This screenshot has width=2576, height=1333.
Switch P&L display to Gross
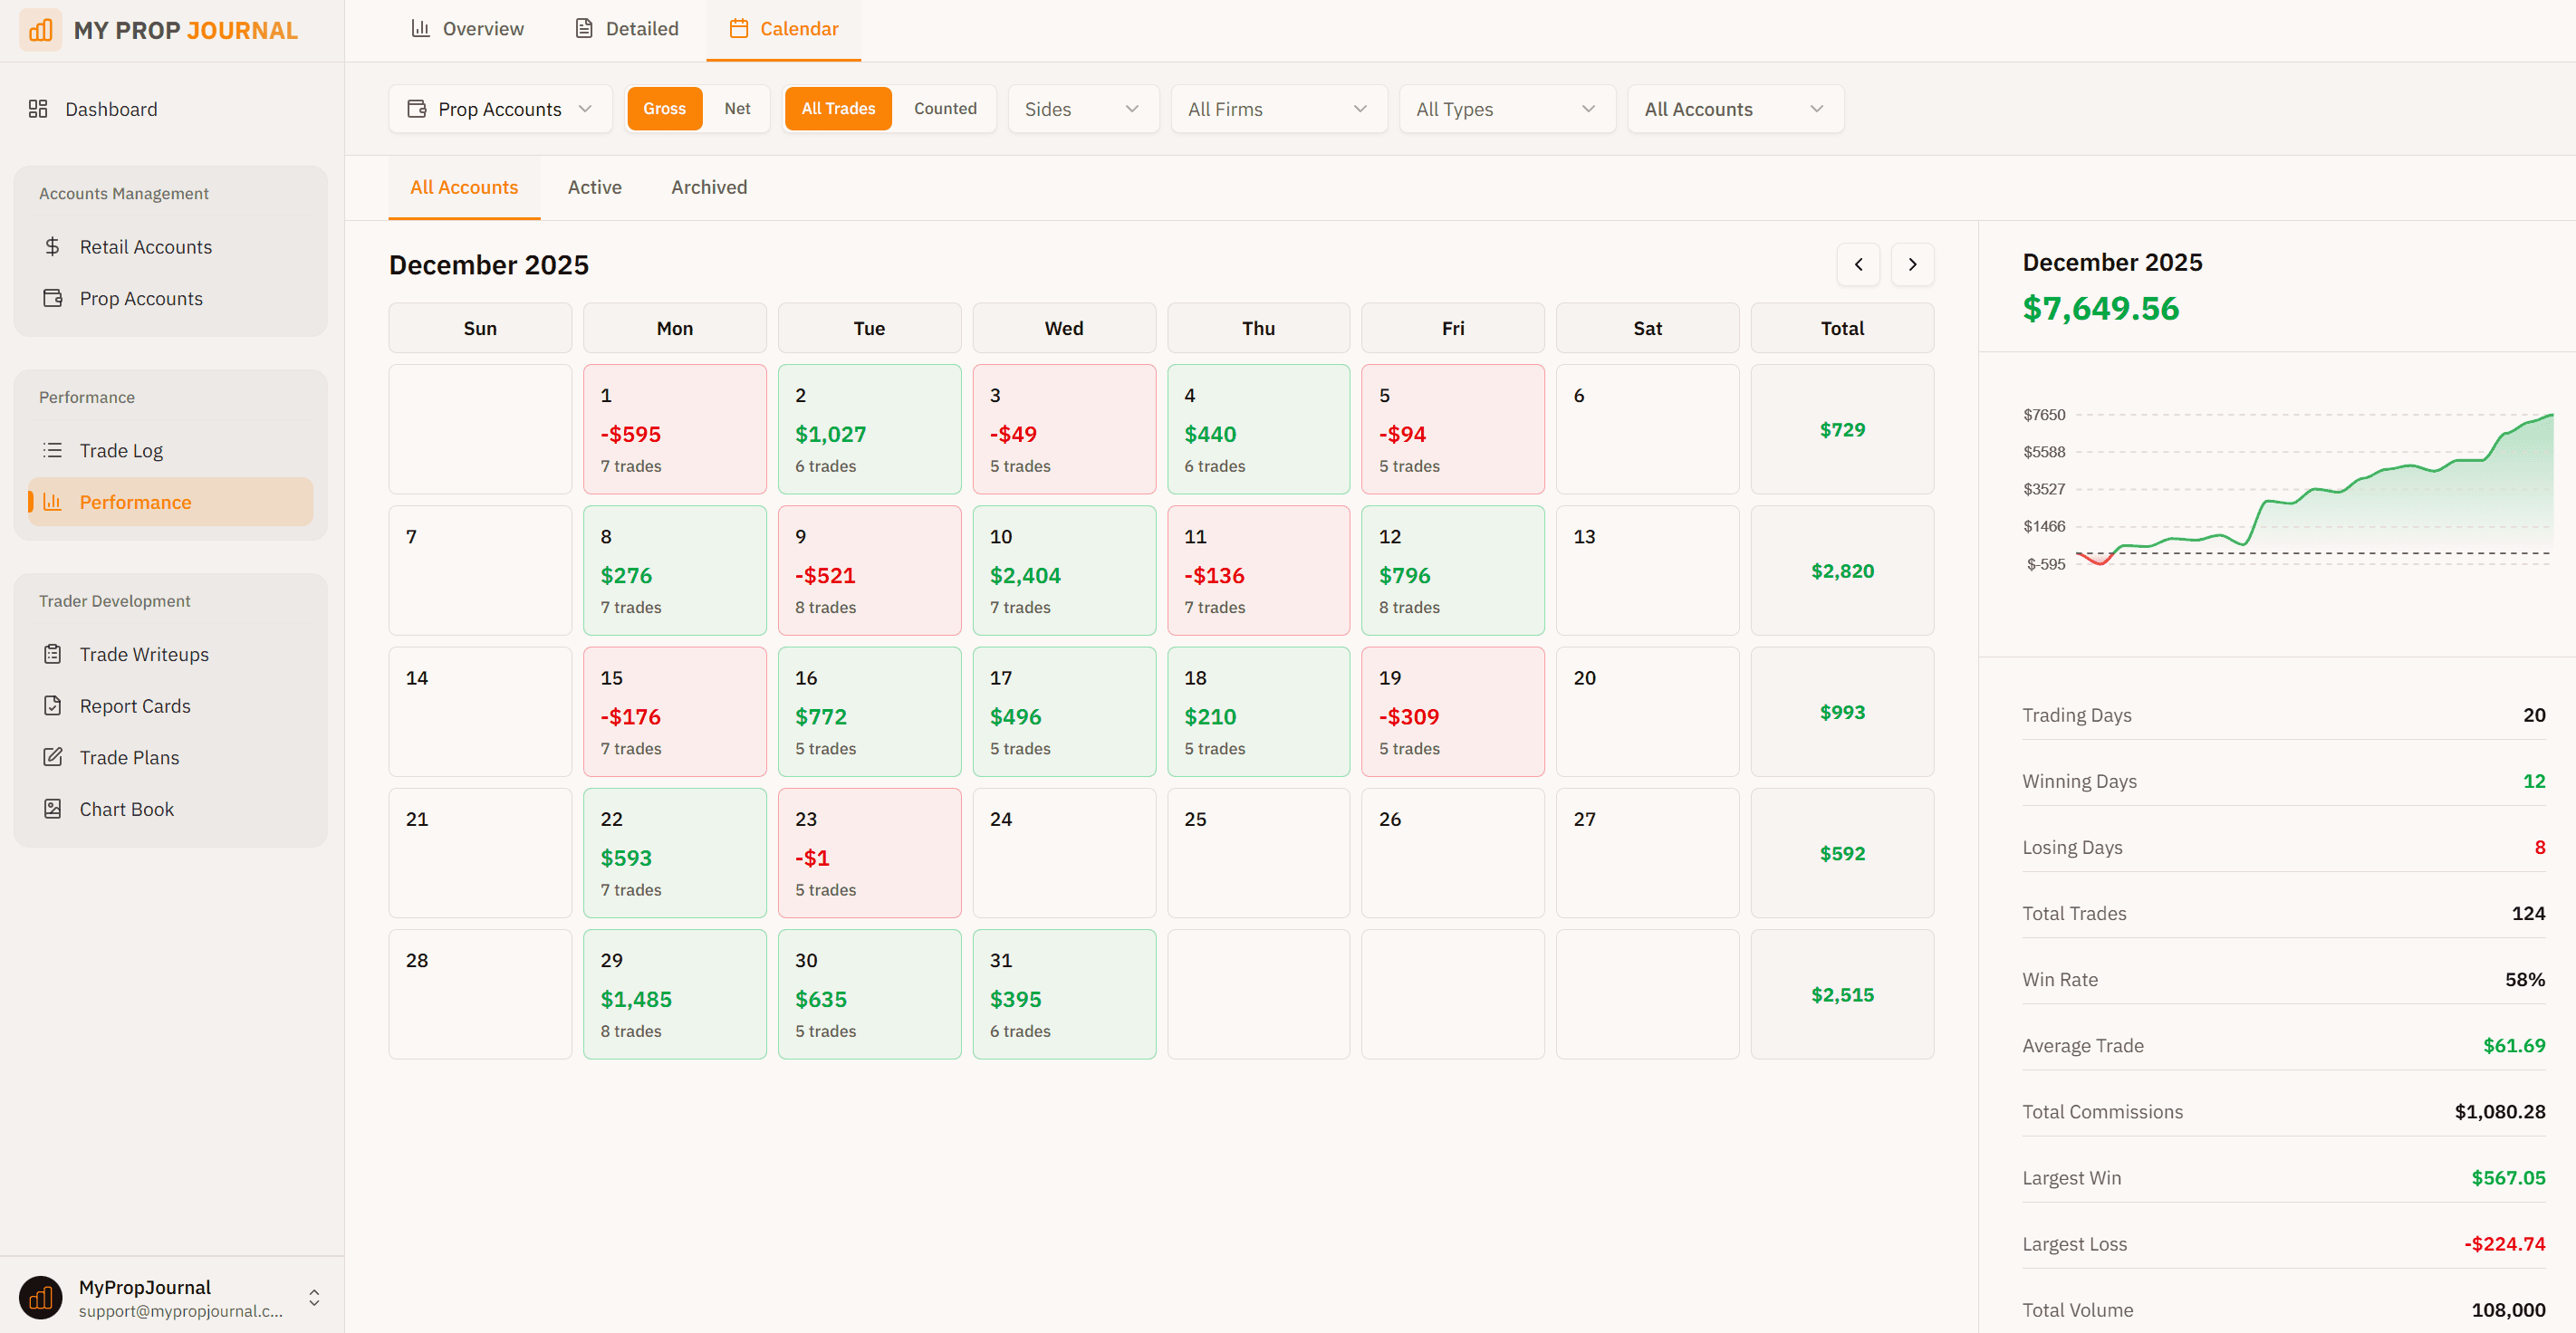[x=664, y=108]
